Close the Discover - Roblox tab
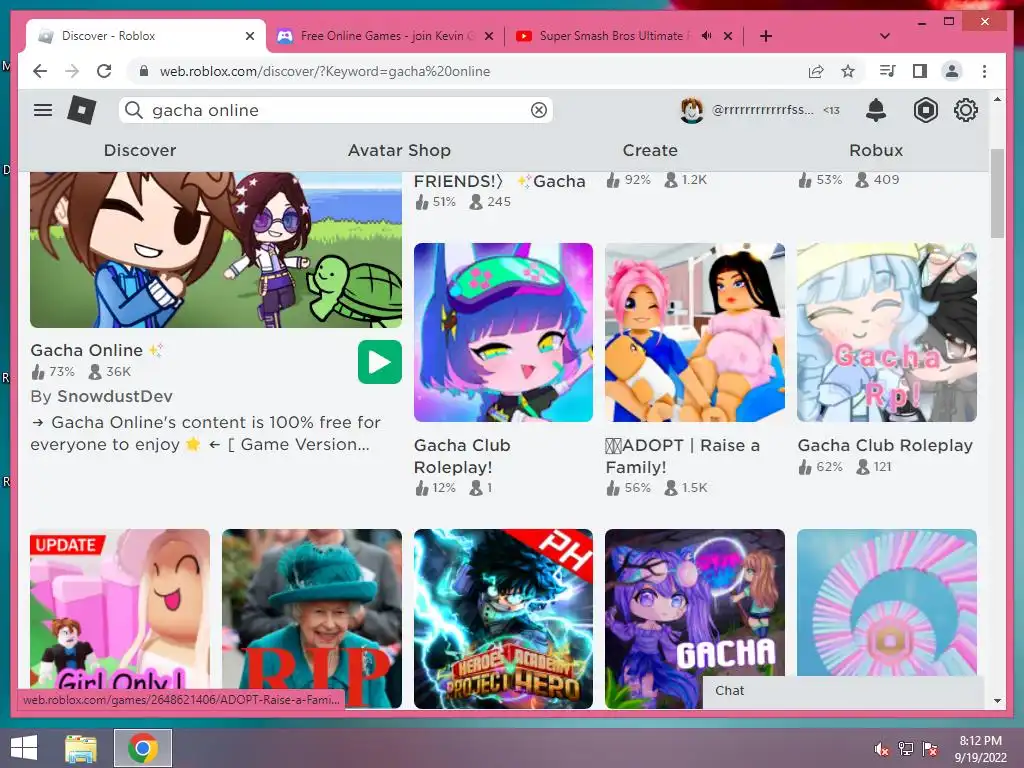 pos(249,36)
